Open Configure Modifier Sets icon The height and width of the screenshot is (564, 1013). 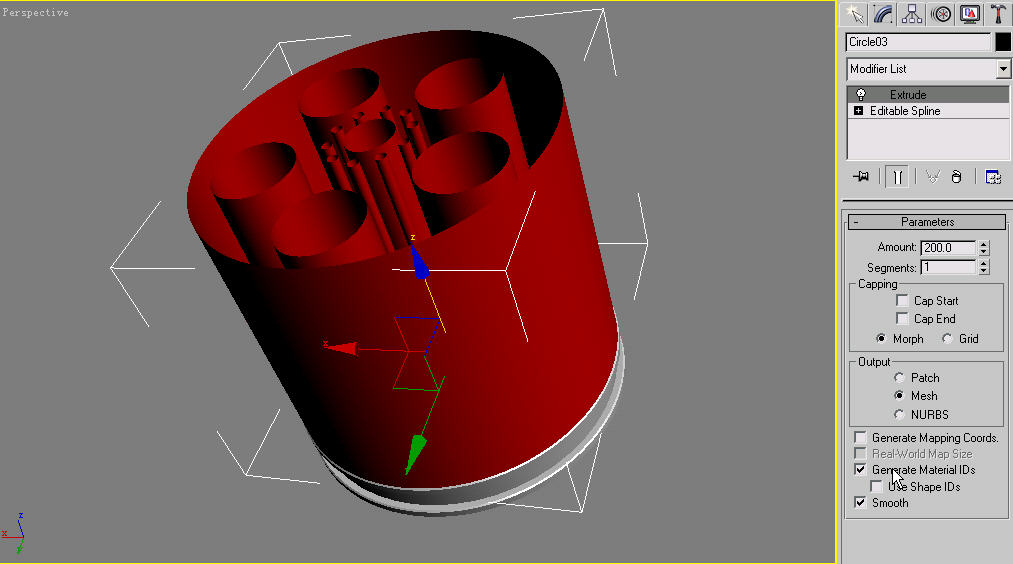click(993, 177)
